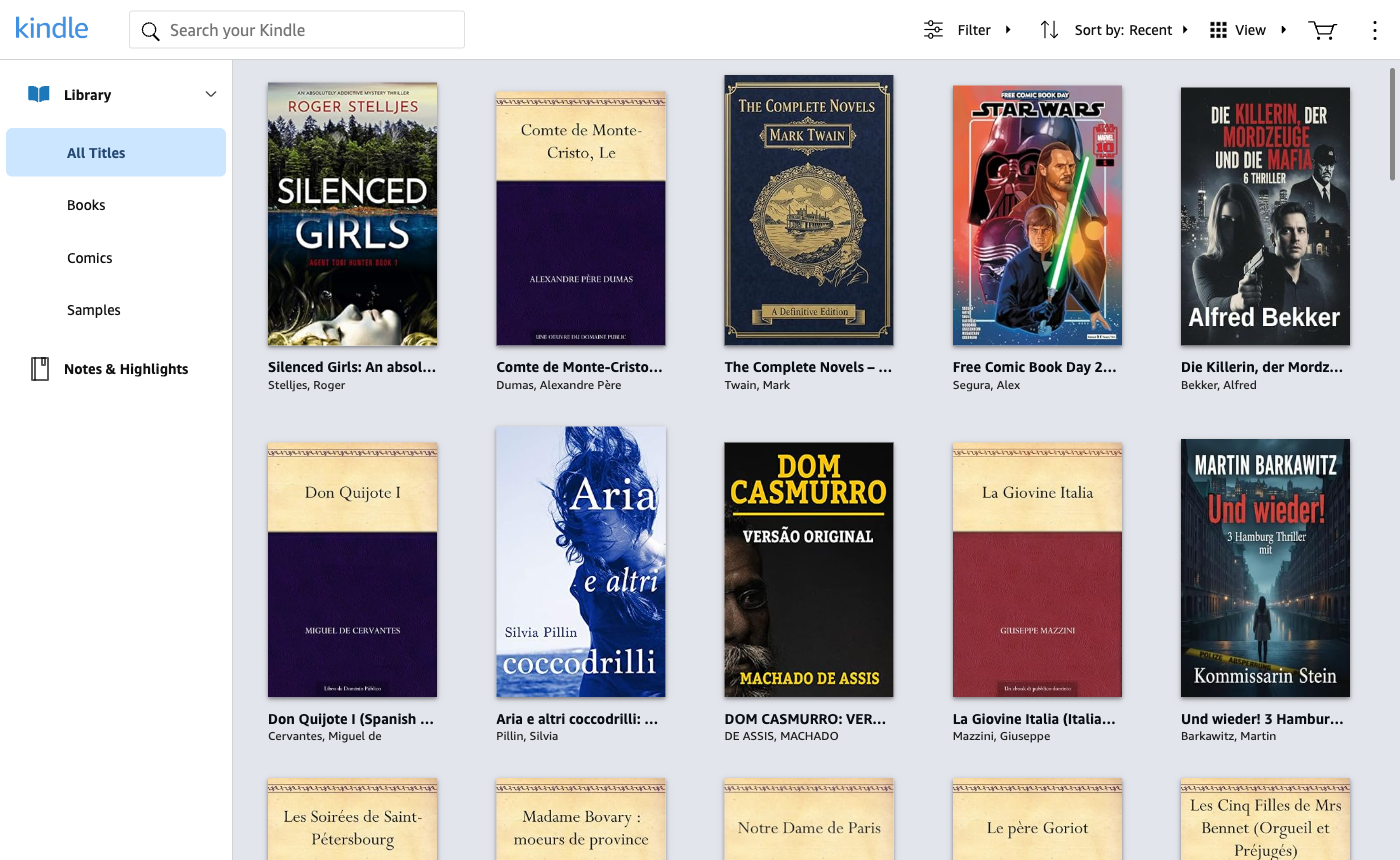Open The Complete Novels Mark Twain cover
Screen dimensions: 1400x860
[809, 210]
